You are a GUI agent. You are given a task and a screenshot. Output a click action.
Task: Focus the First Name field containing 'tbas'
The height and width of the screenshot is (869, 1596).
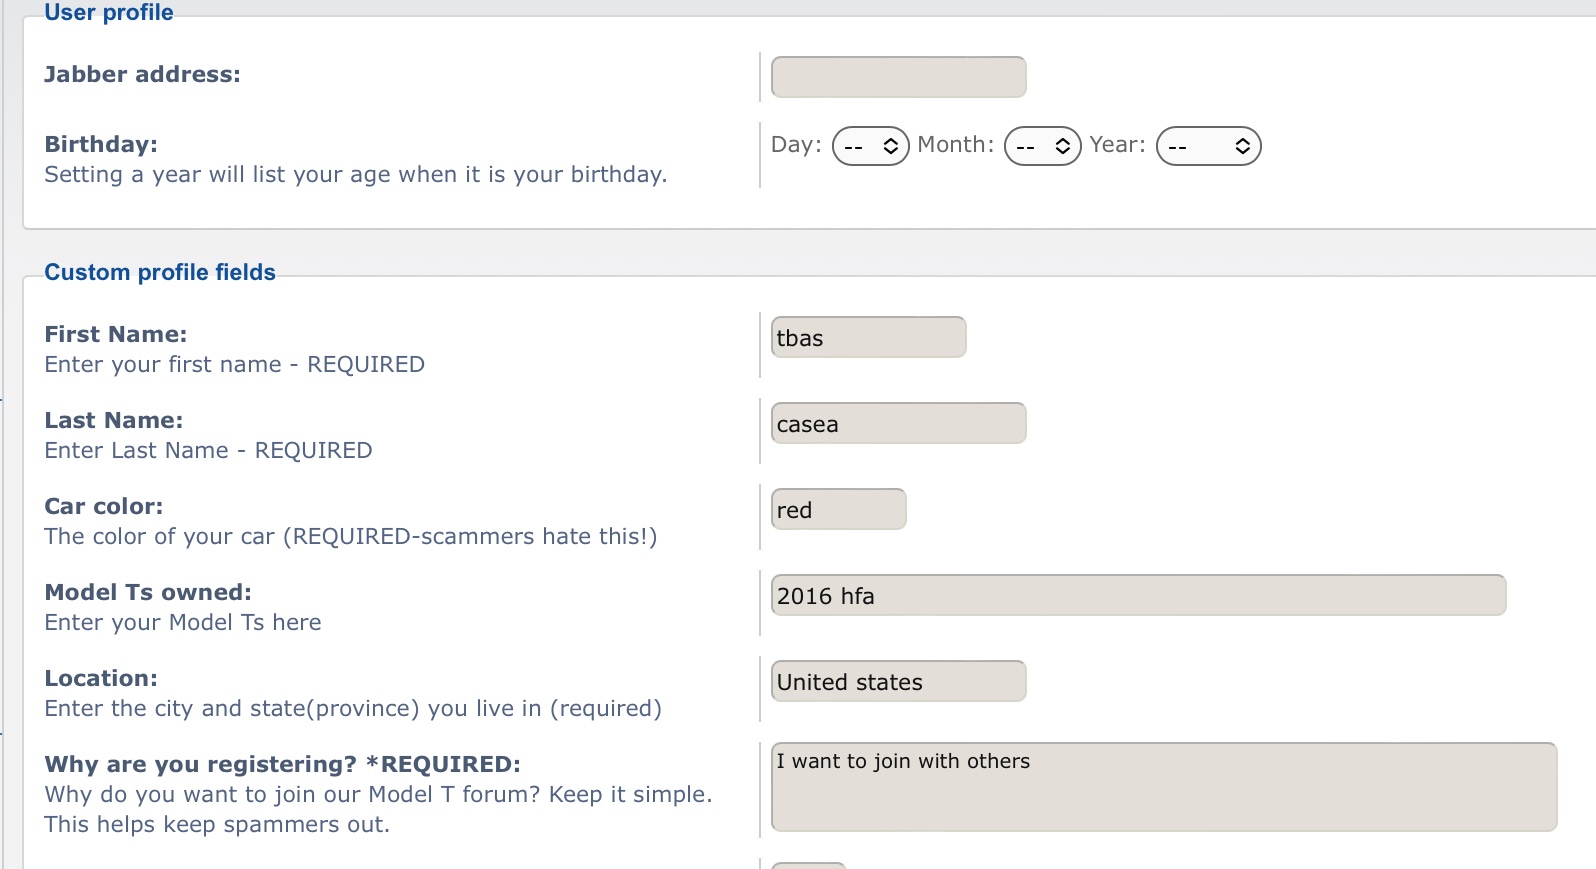868,338
